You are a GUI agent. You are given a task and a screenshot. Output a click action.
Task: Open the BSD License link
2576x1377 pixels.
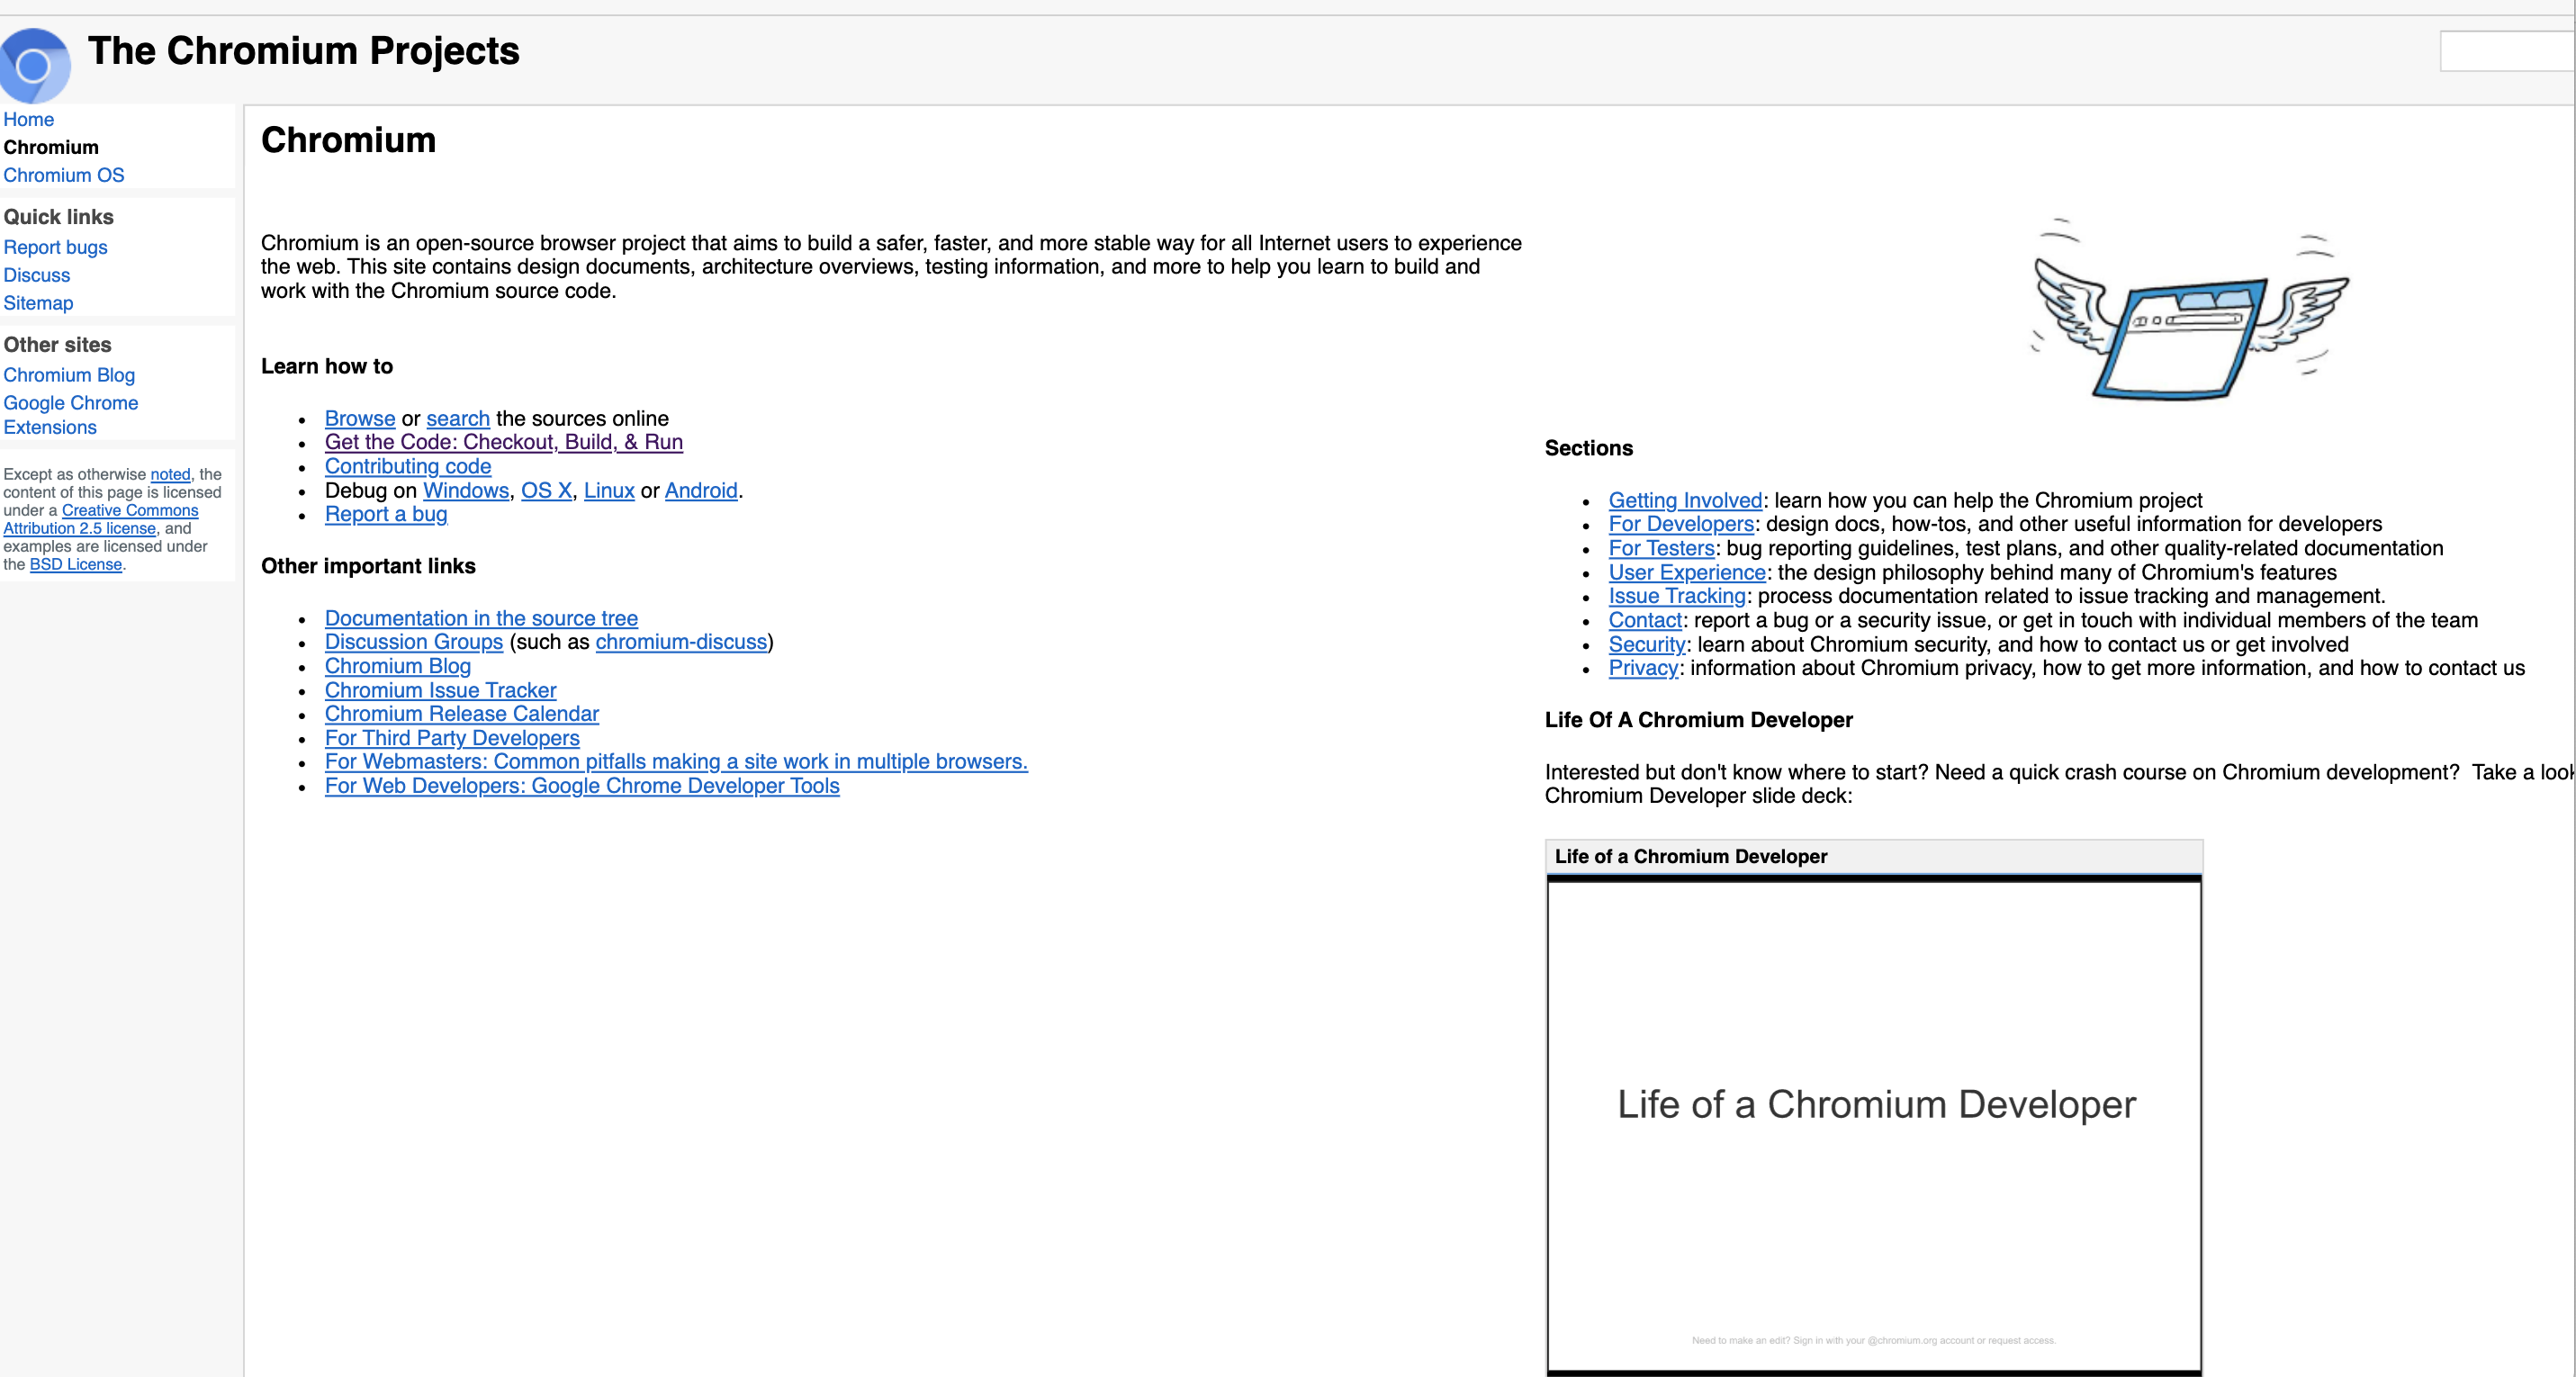76,564
